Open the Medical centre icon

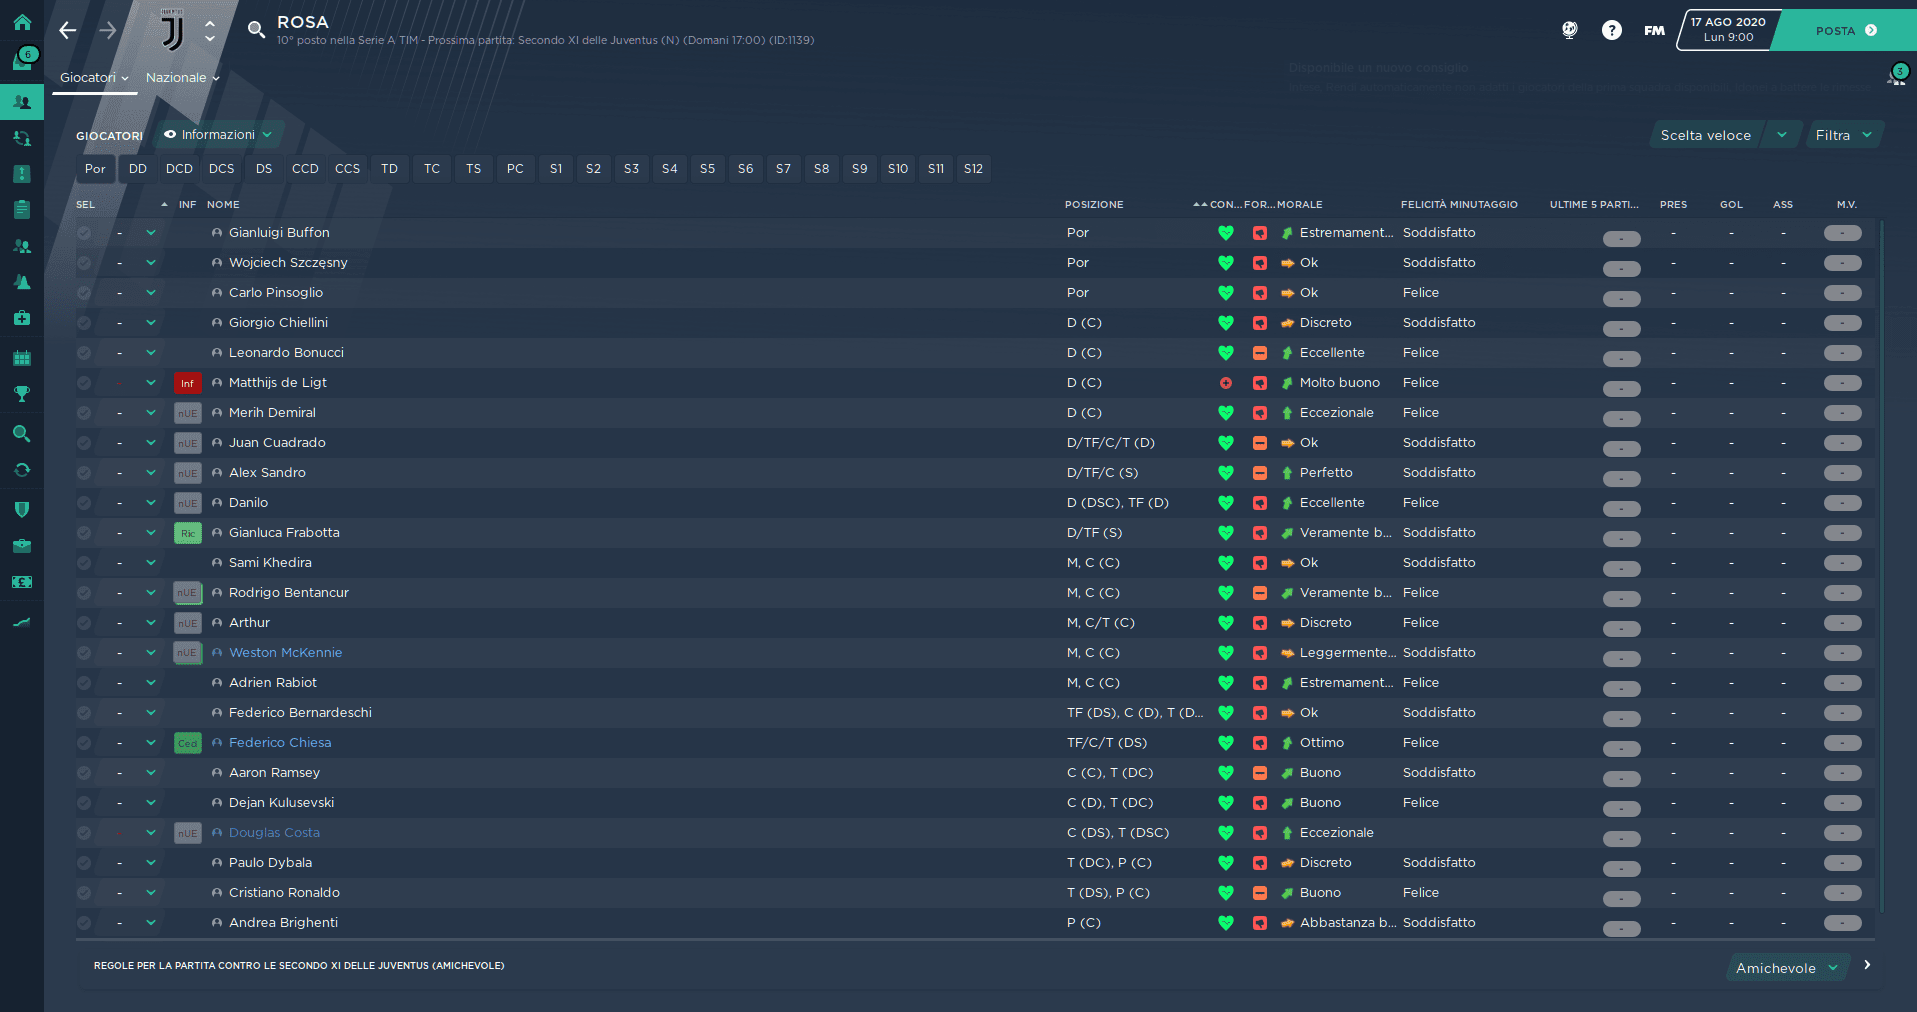pos(22,318)
